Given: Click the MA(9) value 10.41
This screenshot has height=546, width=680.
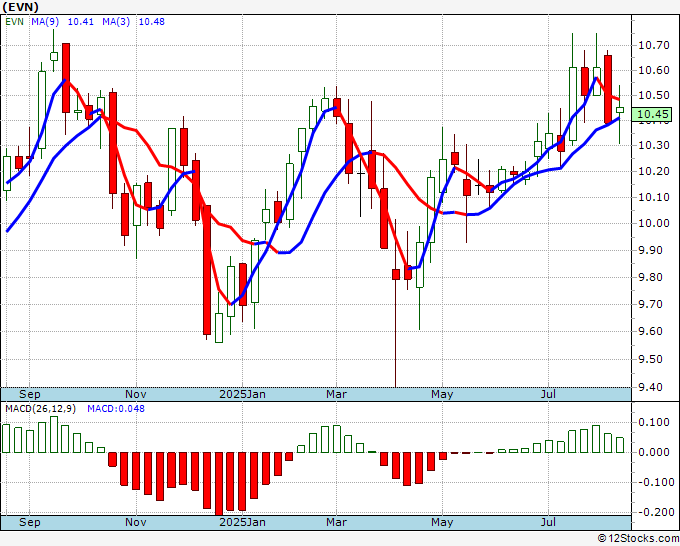Looking at the screenshot, I should click(81, 22).
